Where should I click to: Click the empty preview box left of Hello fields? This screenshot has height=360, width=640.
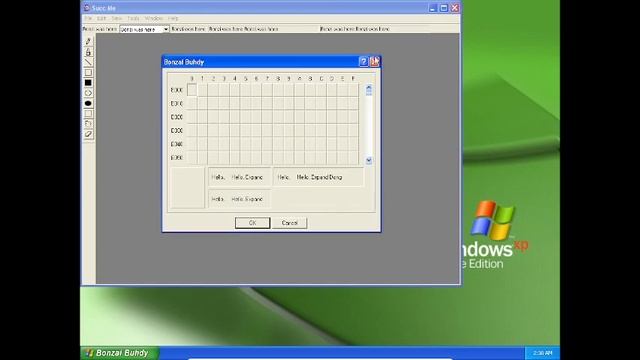point(187,188)
